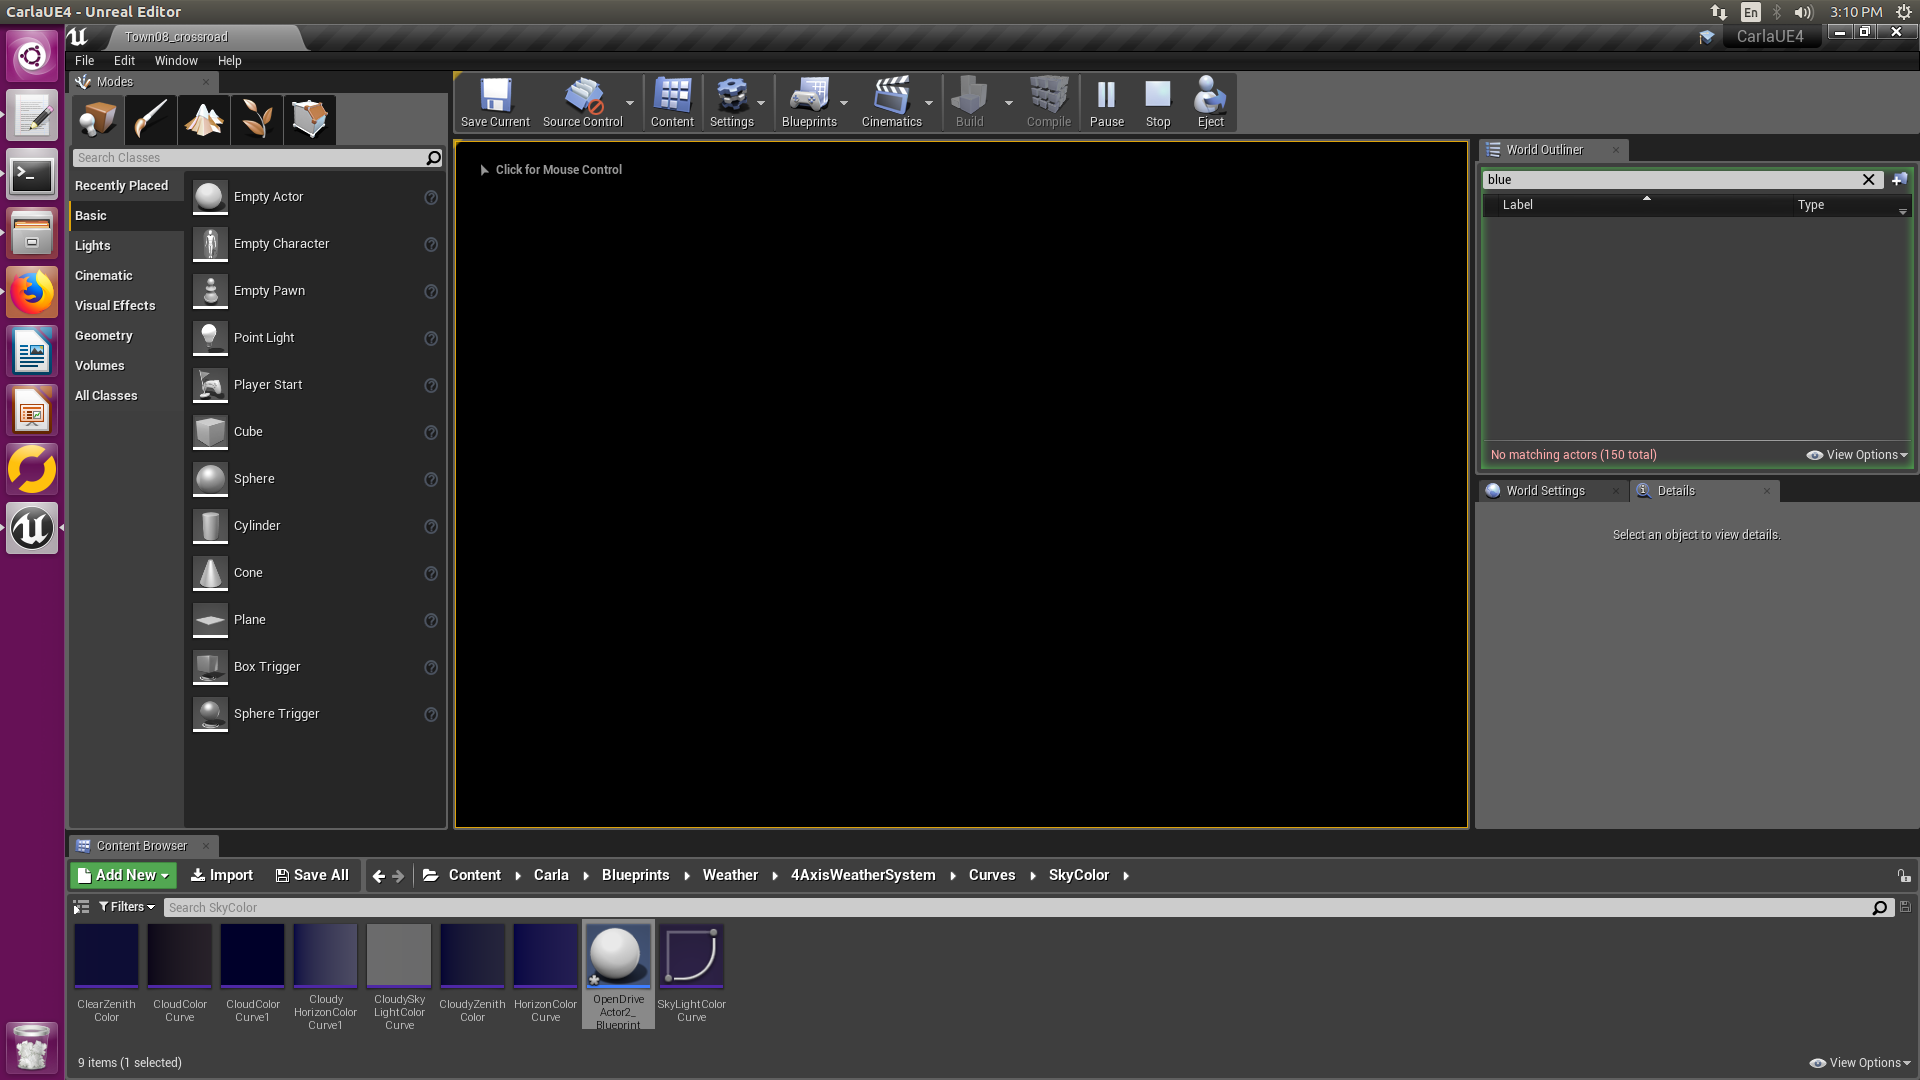1920x1080 pixels.
Task: Open Firefox from the Ubuntu dock
Action: [32, 293]
